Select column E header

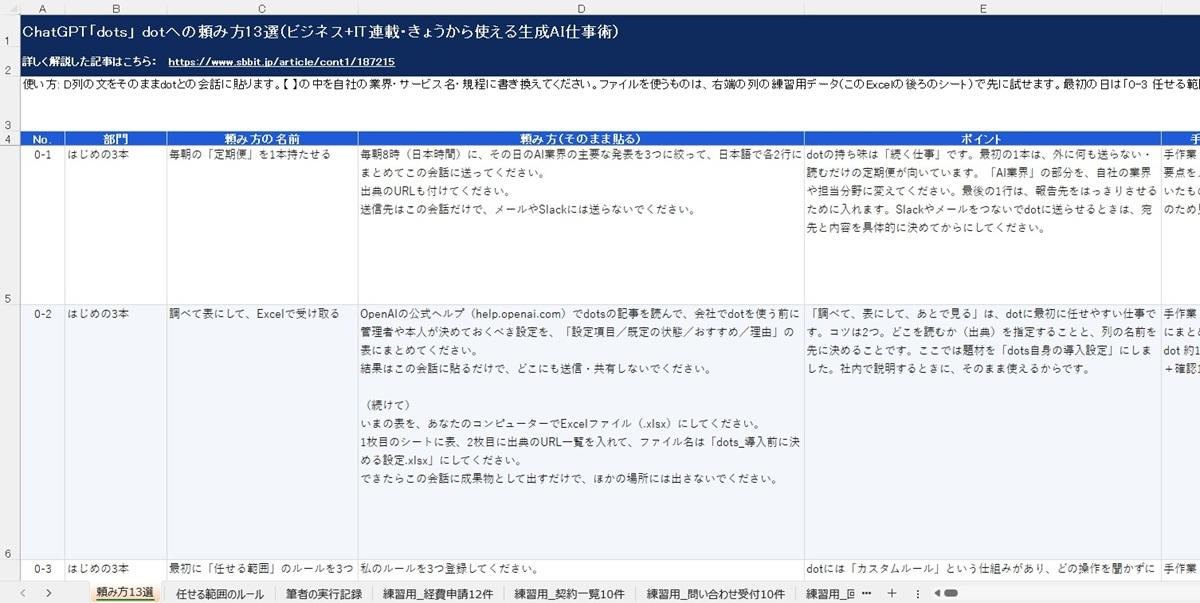[x=983, y=8]
